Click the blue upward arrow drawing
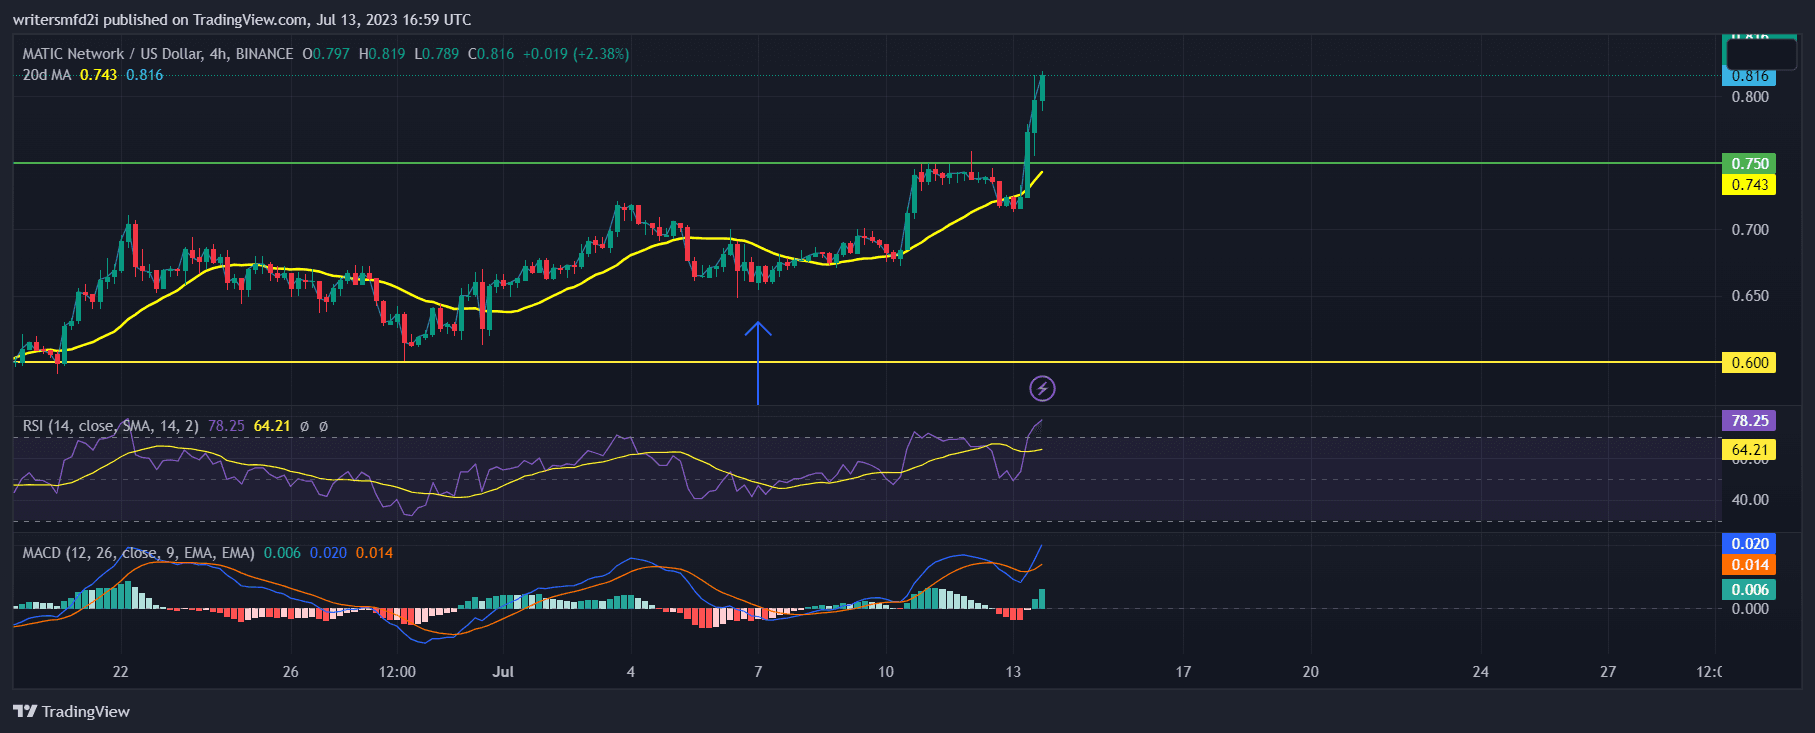Image resolution: width=1815 pixels, height=733 pixels. point(757,360)
